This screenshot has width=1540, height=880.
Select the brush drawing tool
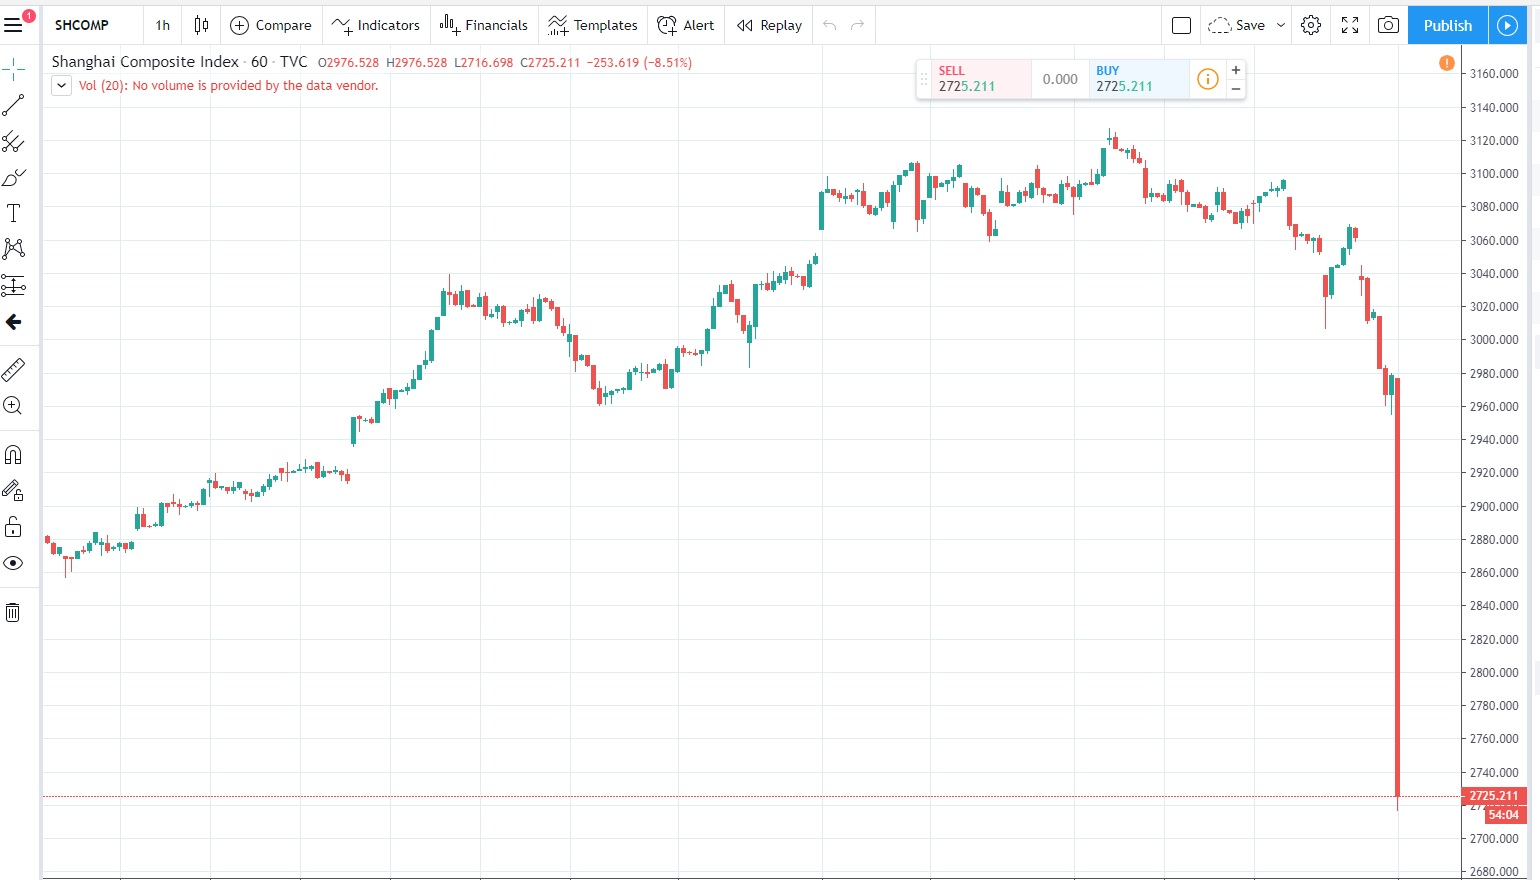point(14,178)
